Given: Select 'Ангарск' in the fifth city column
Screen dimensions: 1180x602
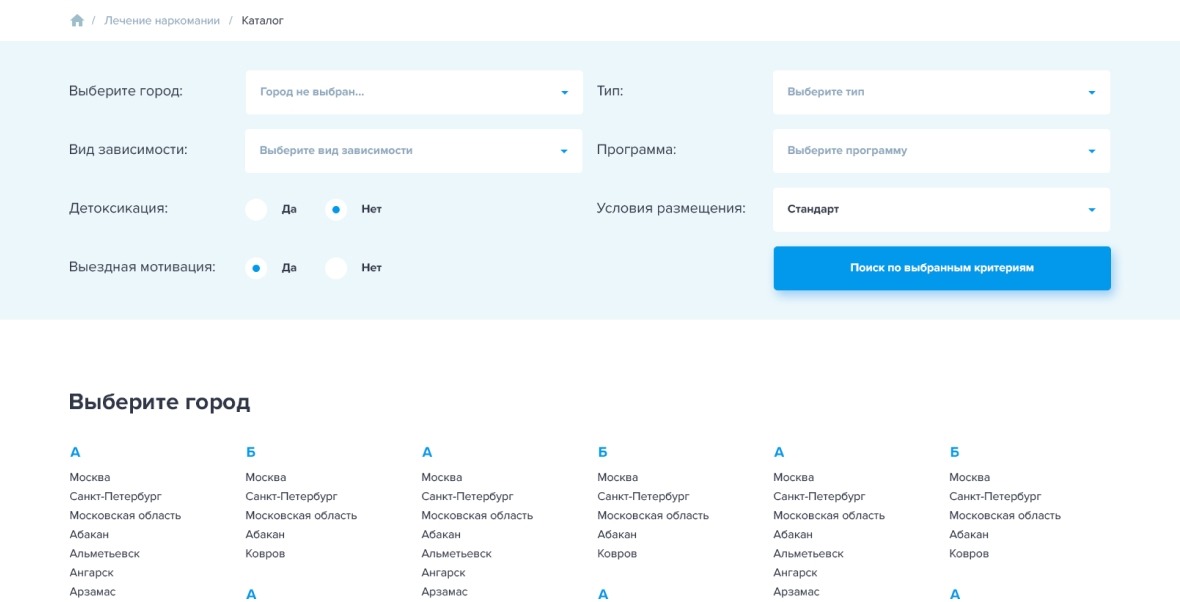Looking at the screenshot, I should pos(795,573).
